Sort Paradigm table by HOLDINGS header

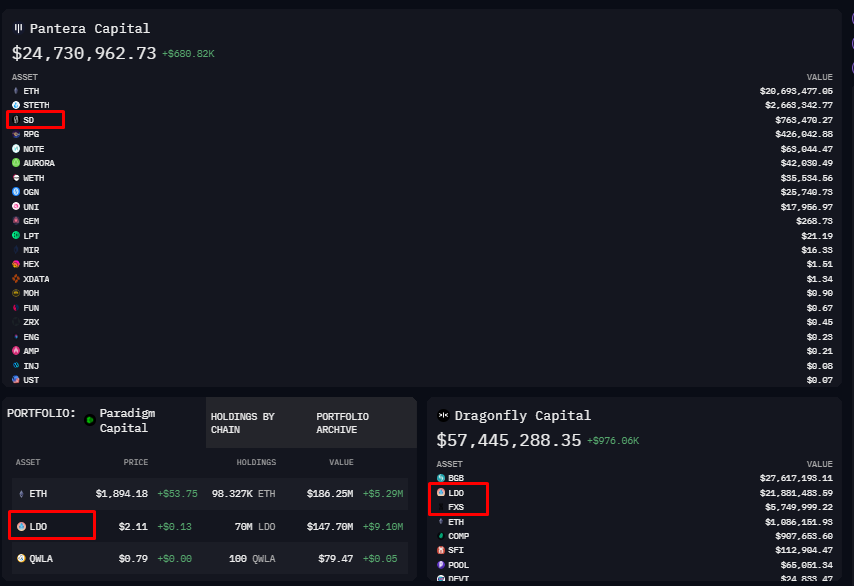[x=256, y=462]
